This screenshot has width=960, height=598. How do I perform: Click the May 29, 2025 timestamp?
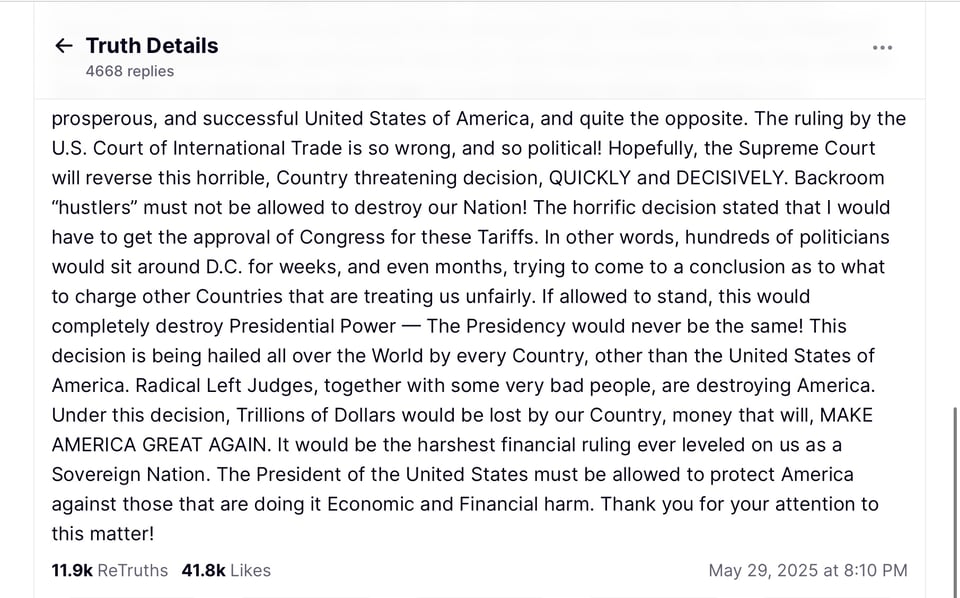point(807,570)
